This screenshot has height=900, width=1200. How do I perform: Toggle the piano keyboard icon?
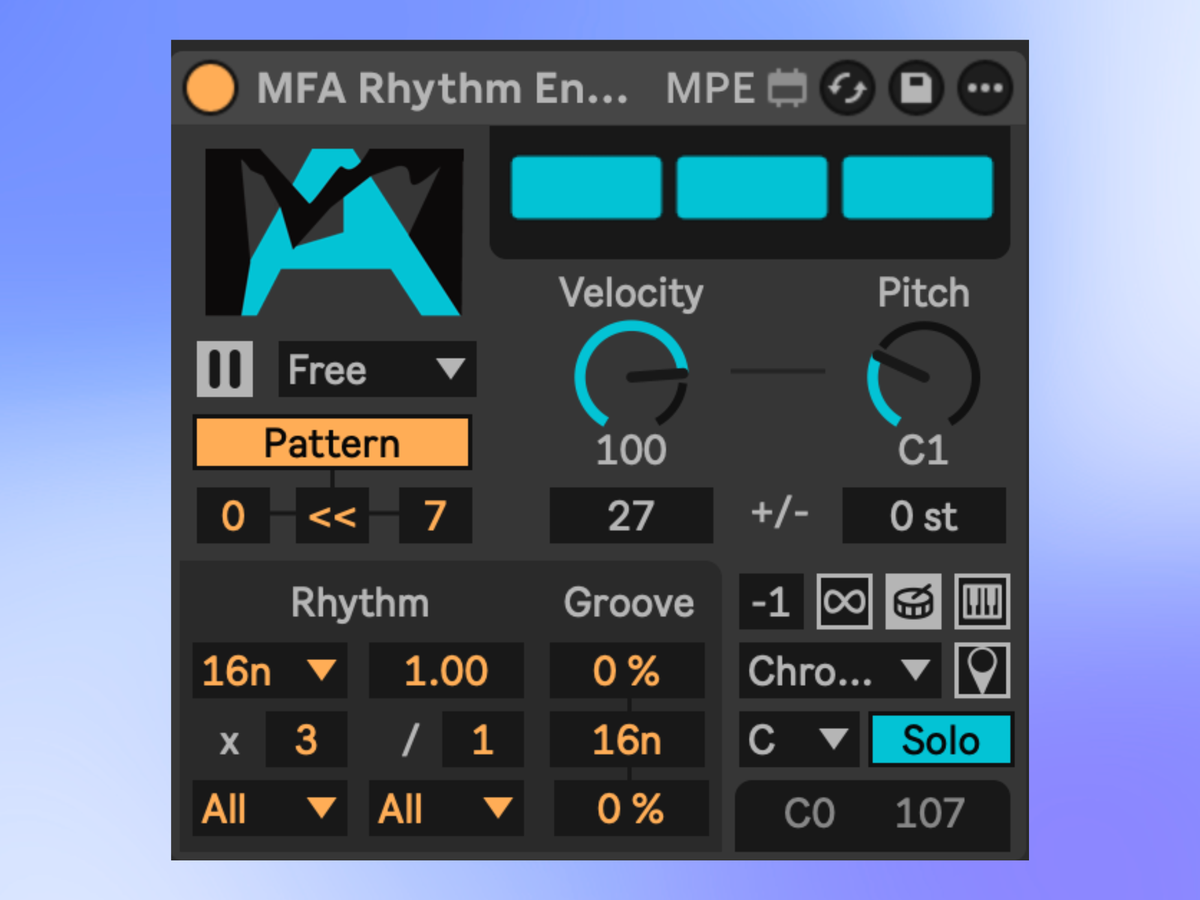coord(982,602)
